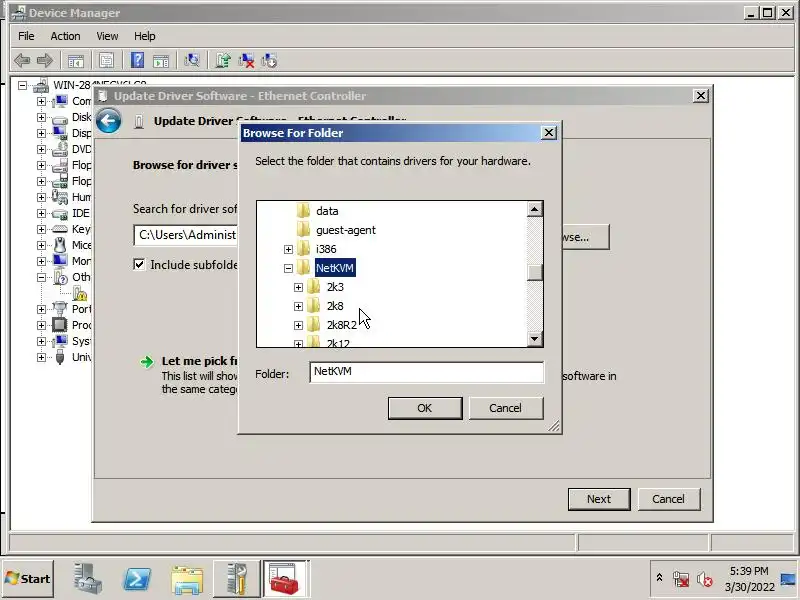Viewport: 800px width, 600px height.
Task: Select the highlighted NetKVM folder
Action: pos(335,268)
